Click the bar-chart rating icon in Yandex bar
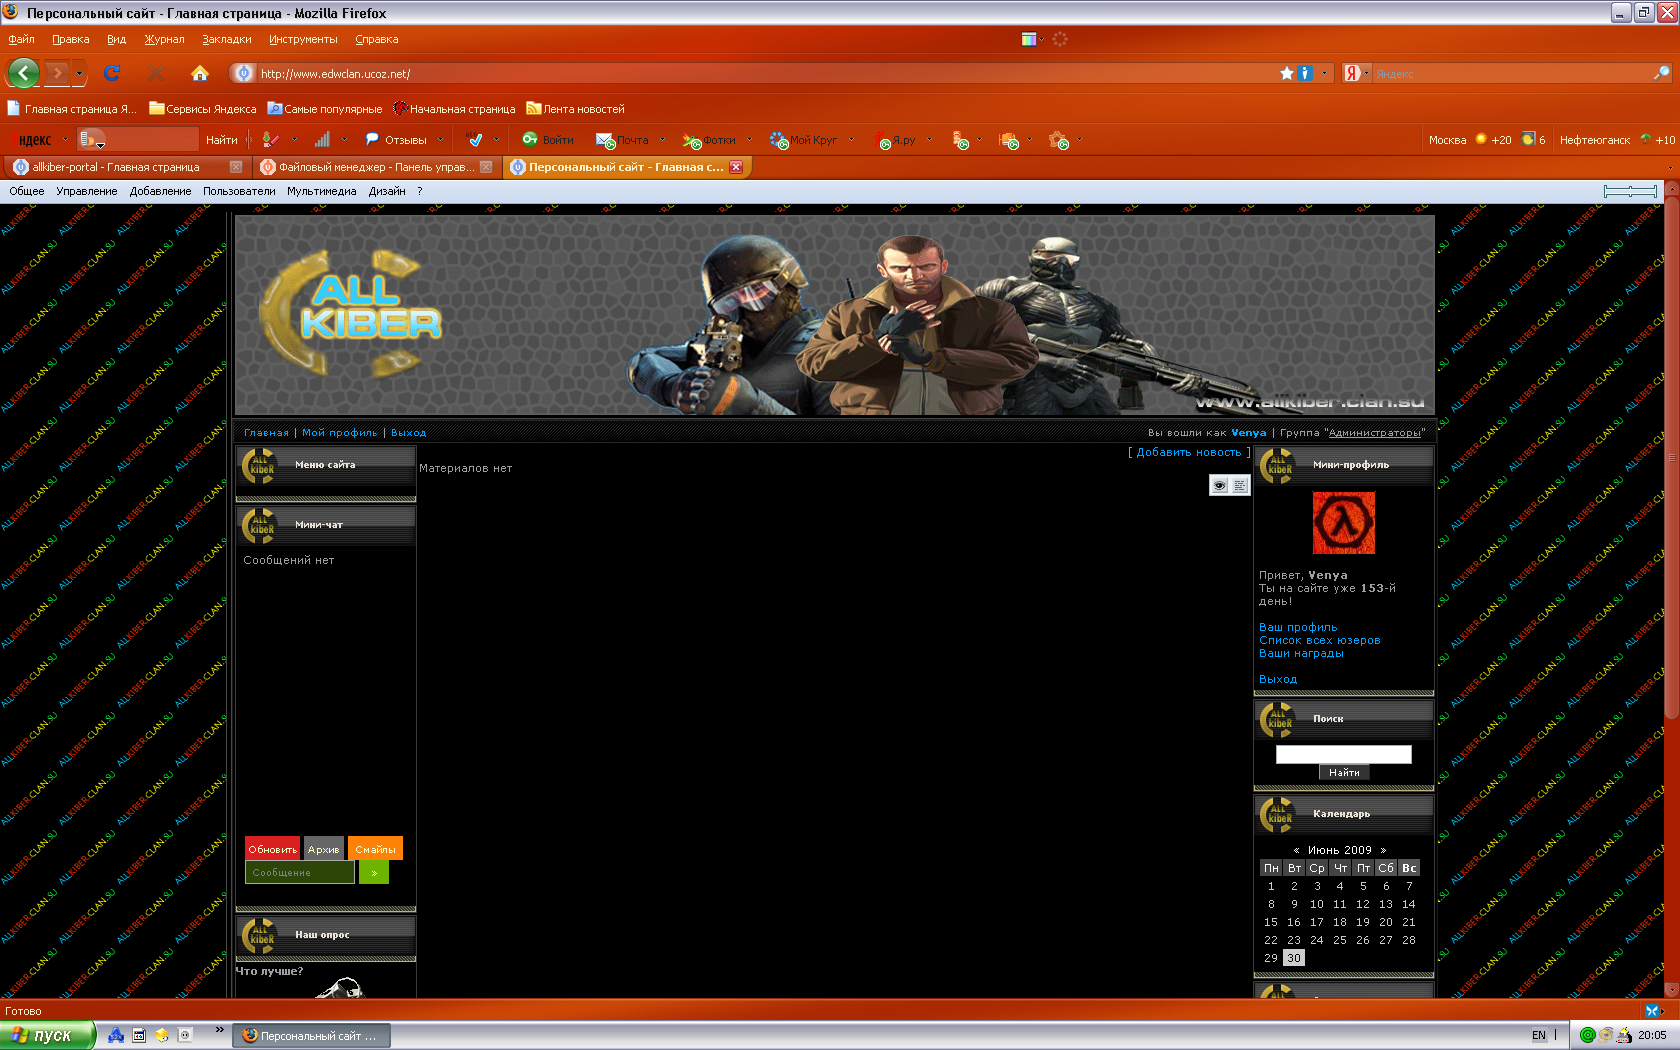The height and width of the screenshot is (1050, 1680). point(322,140)
